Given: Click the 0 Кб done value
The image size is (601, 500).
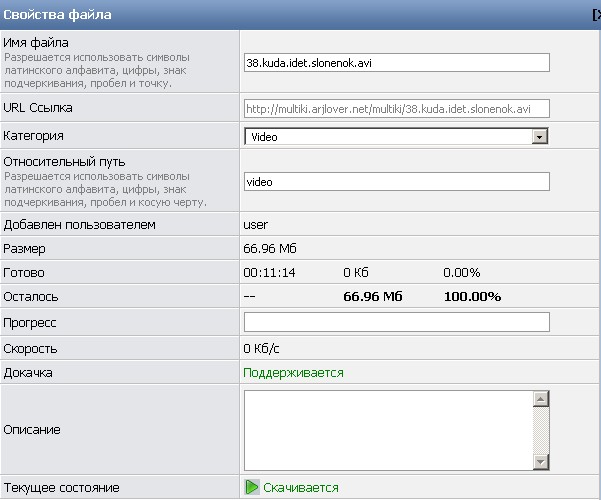Looking at the screenshot, I should point(356,273).
